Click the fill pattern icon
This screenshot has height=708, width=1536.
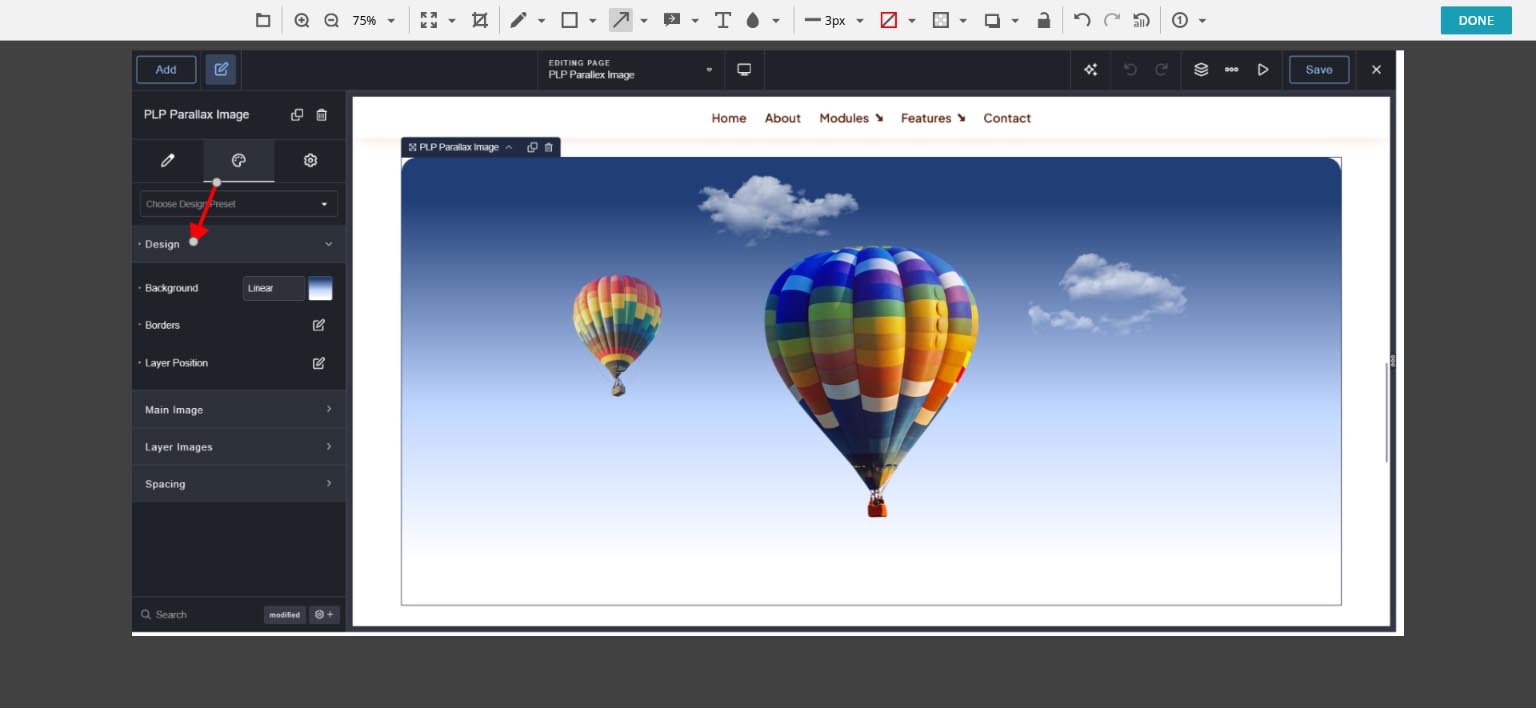[x=941, y=20]
